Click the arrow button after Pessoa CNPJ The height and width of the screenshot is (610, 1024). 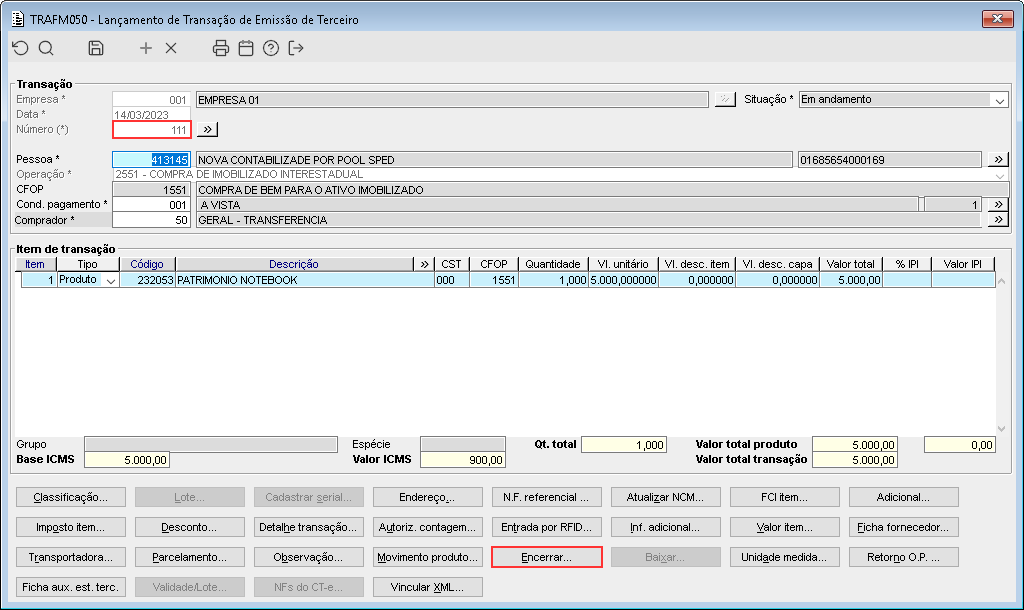(x=998, y=159)
